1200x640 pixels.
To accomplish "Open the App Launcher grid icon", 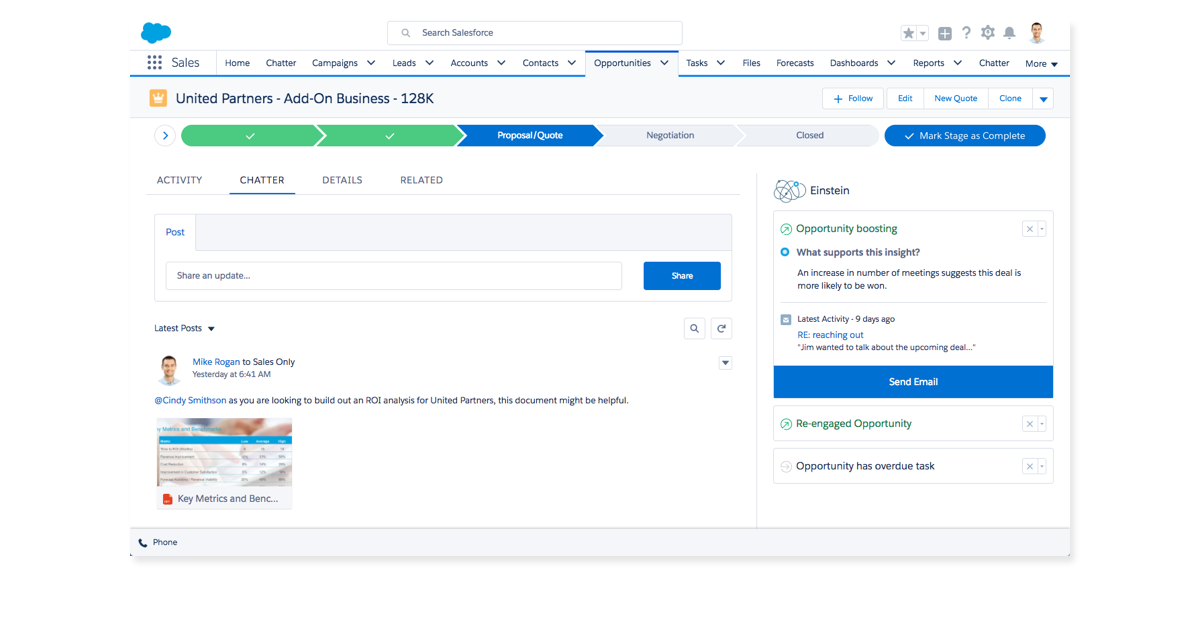I will point(154,63).
